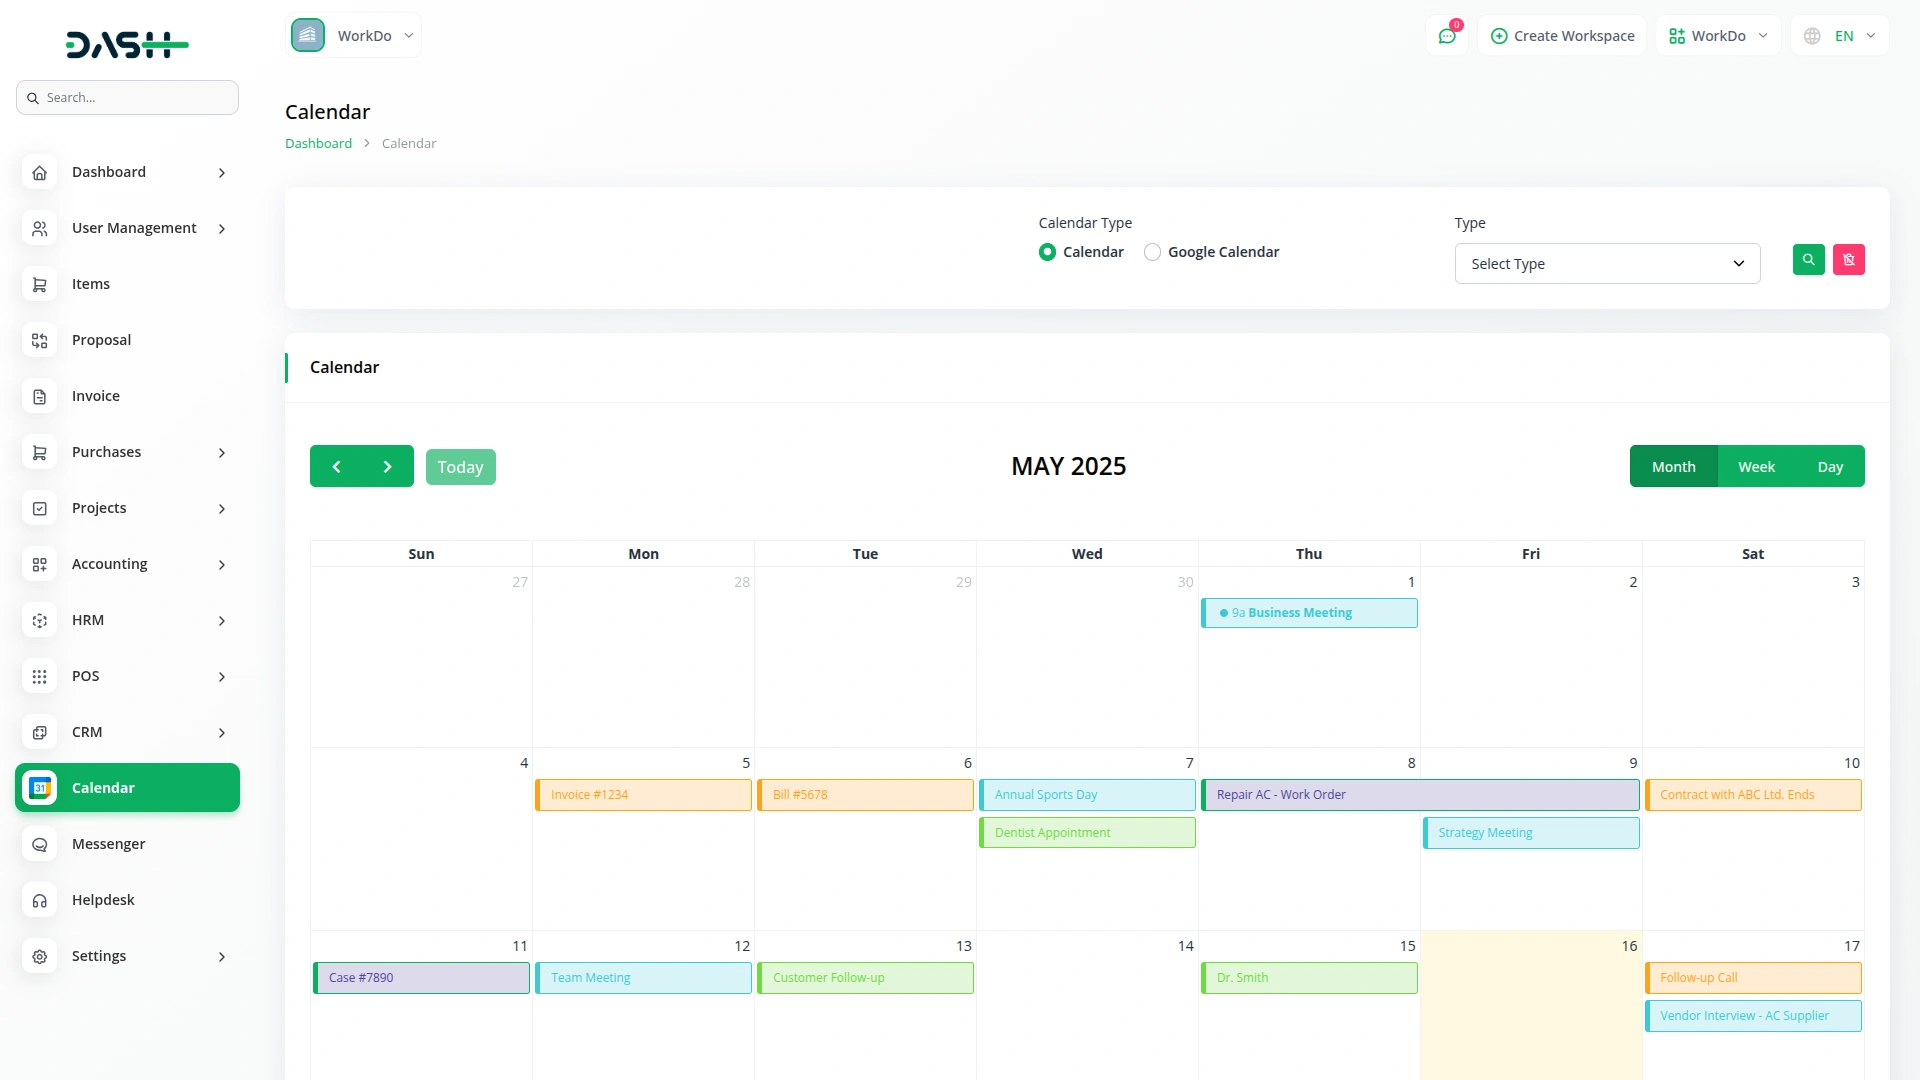This screenshot has width=1920, height=1080.
Task: Select the Calendar radio button under Calendar Type
Action: tap(1048, 251)
